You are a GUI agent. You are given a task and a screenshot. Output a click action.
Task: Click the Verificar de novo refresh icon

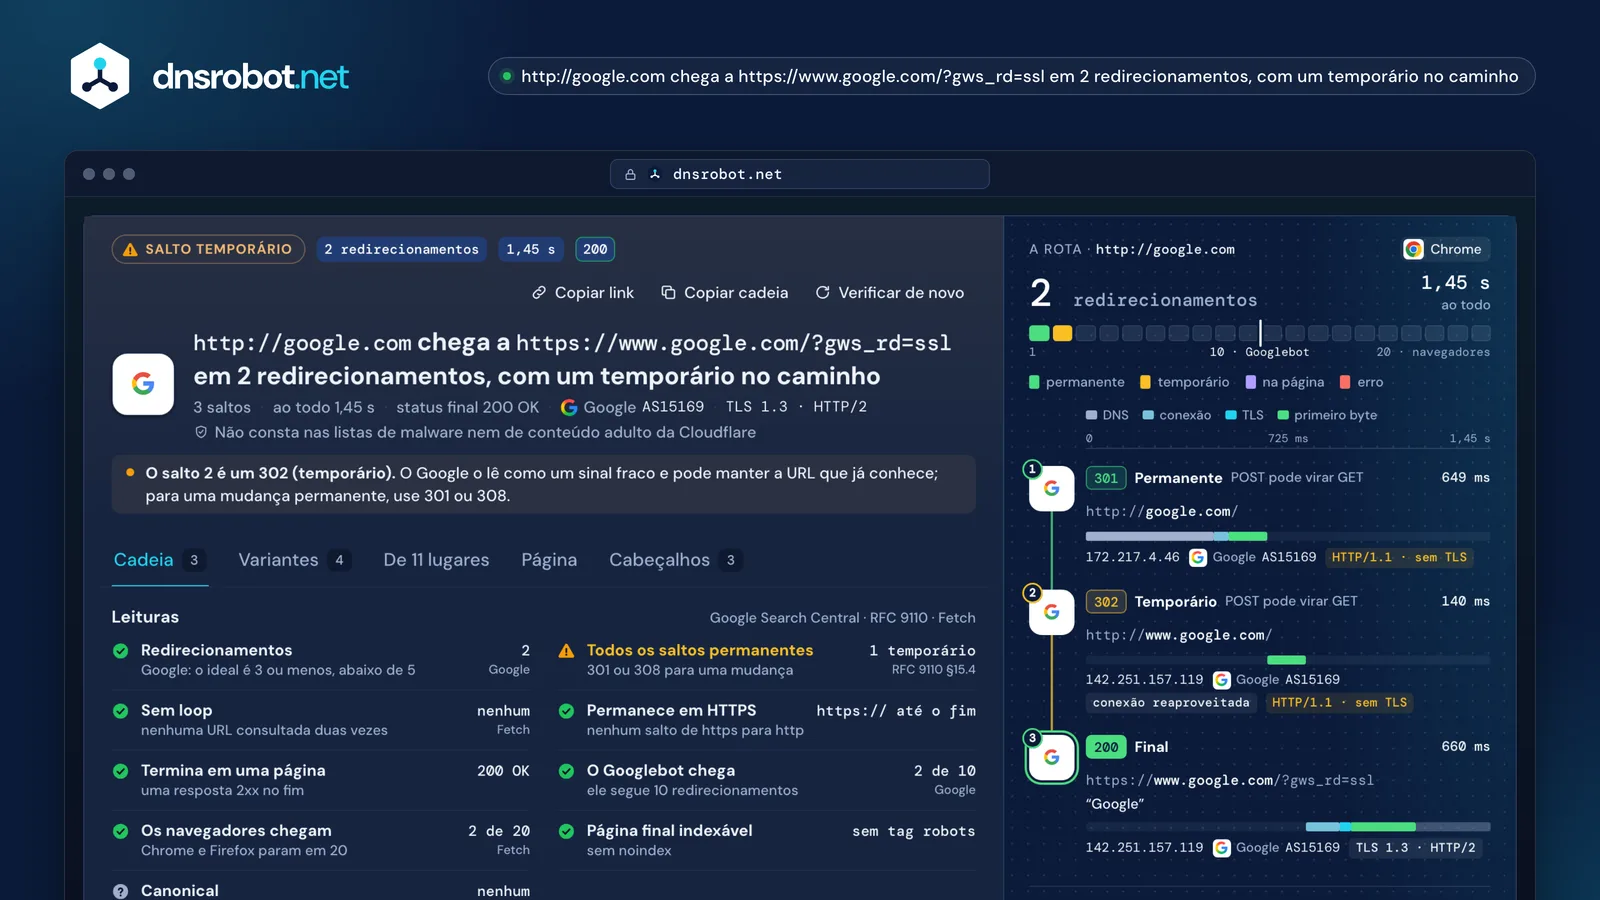point(823,293)
